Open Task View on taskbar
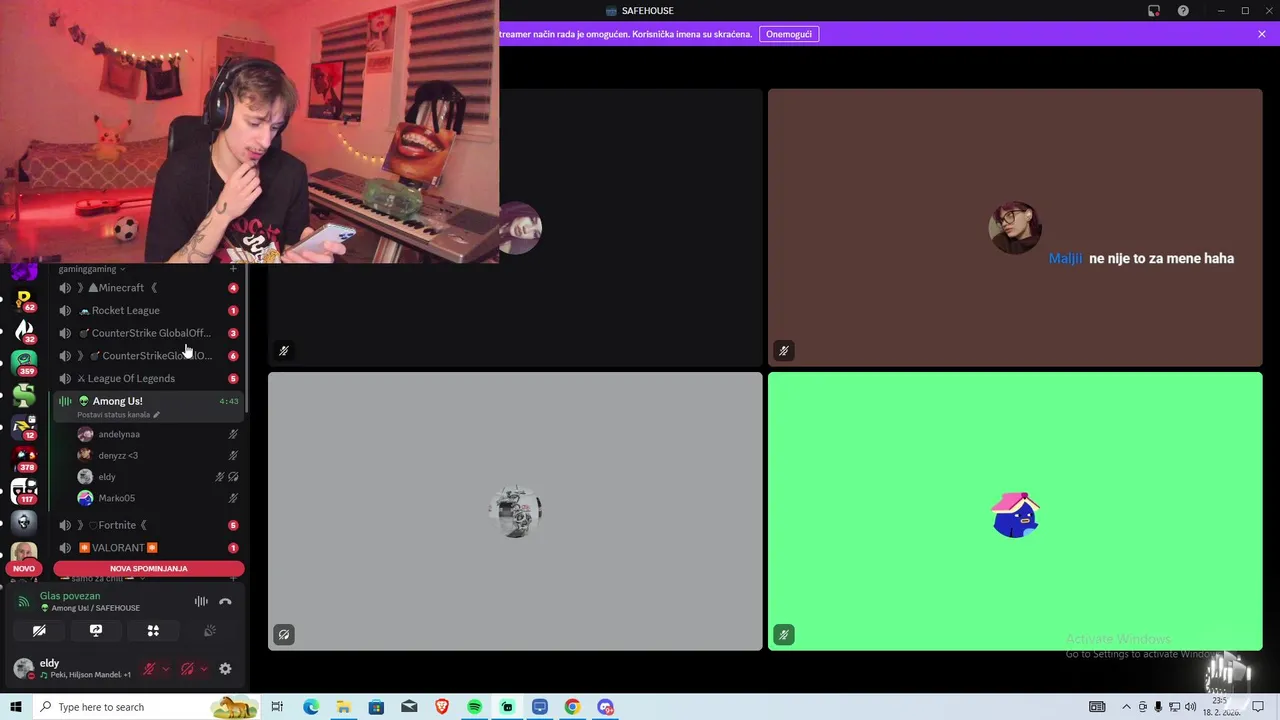 [277, 707]
